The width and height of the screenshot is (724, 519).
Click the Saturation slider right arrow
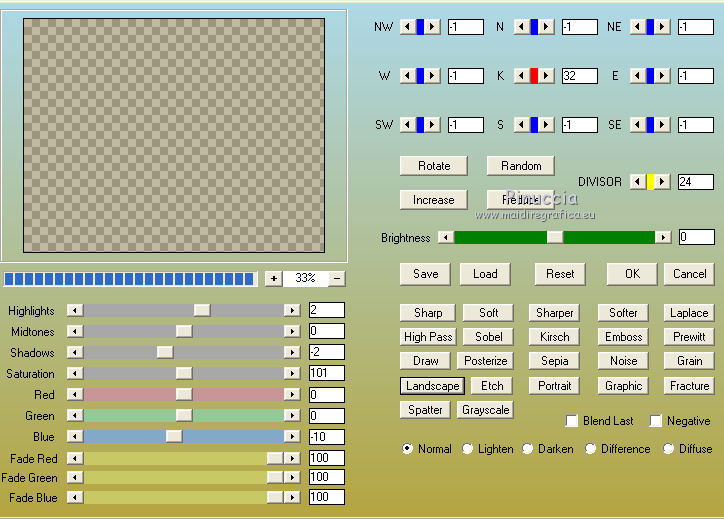coord(292,373)
